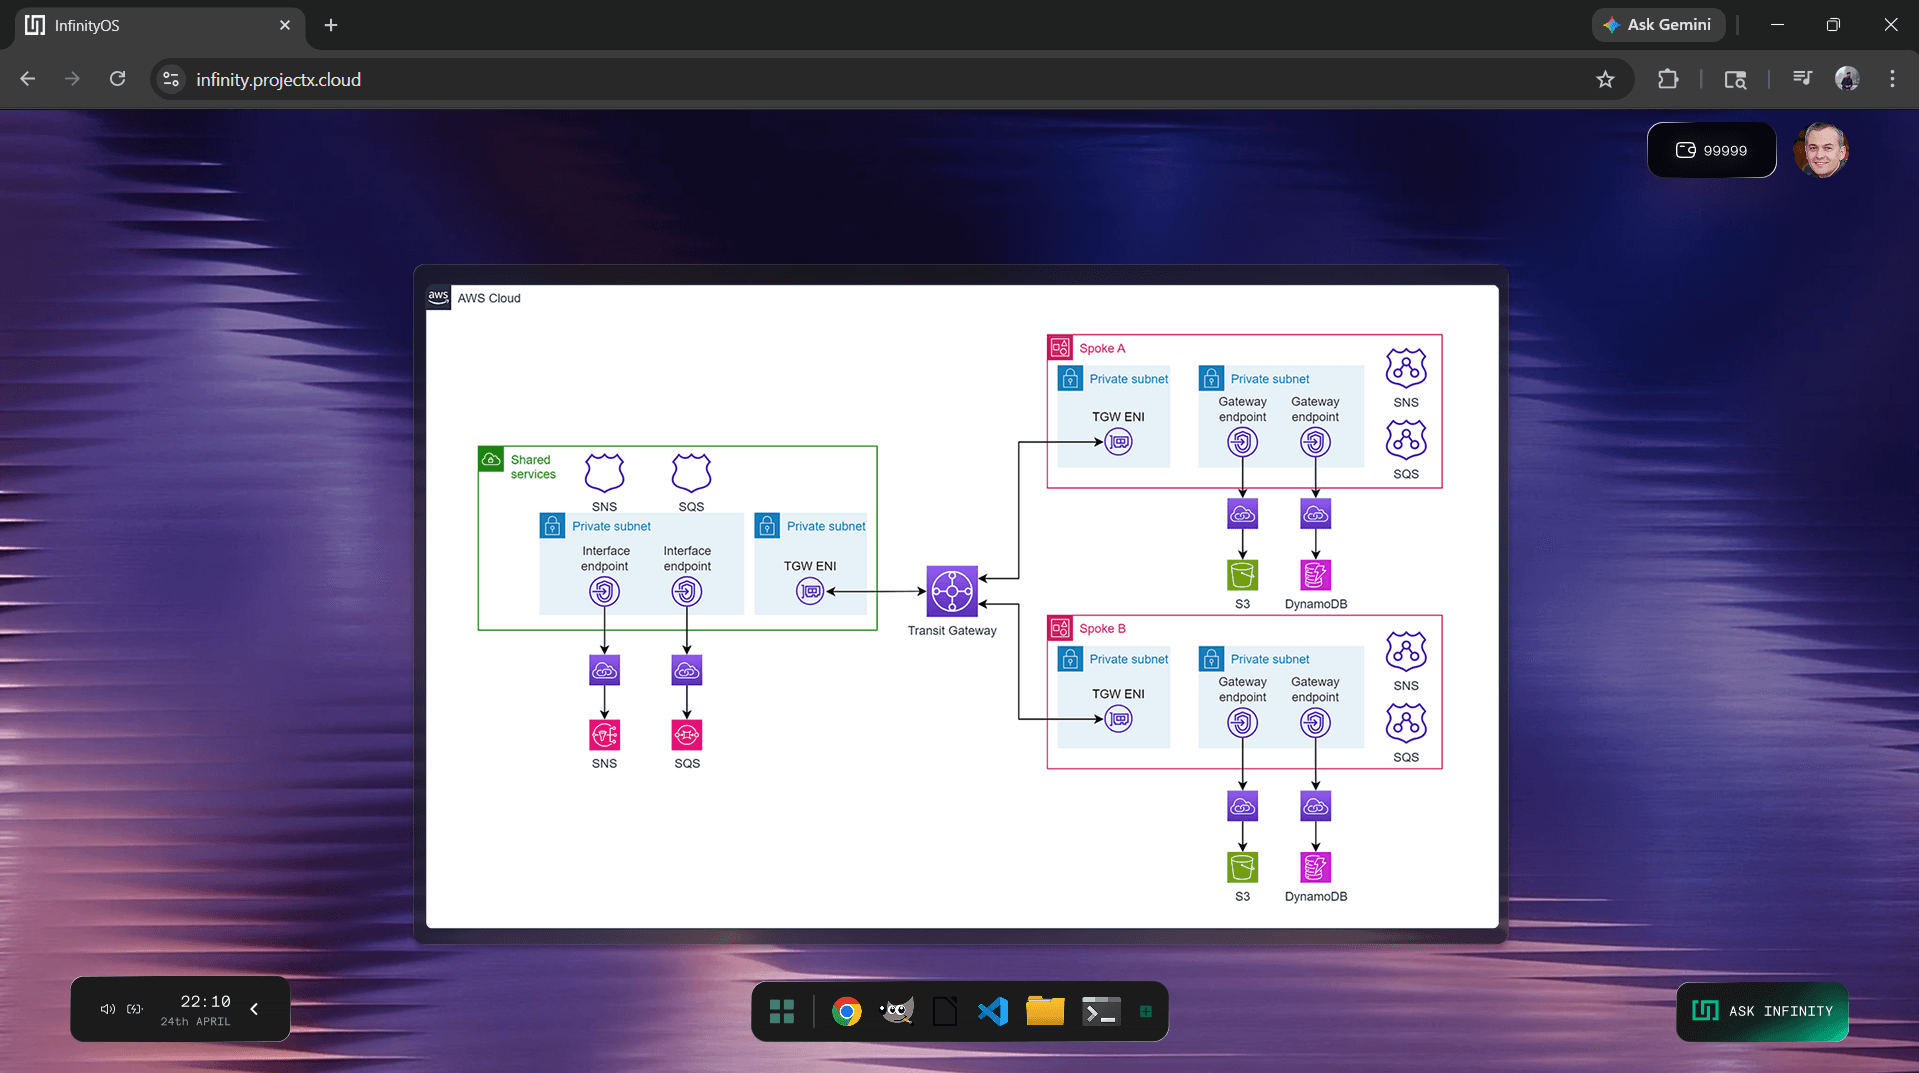Launch Visual Studio Code from the dock

point(993,1011)
